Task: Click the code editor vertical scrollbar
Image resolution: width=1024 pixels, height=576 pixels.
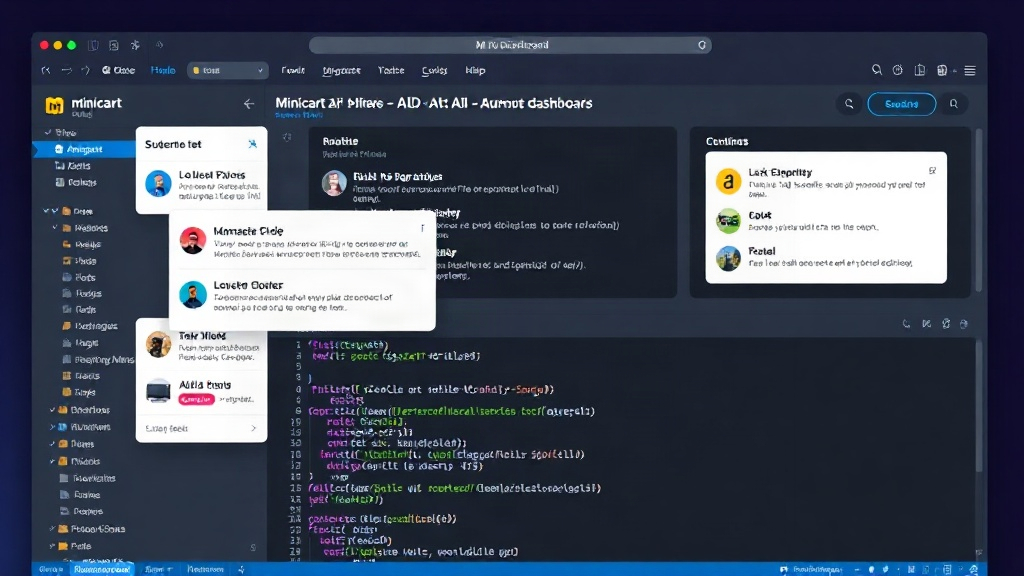Action: coord(979,405)
